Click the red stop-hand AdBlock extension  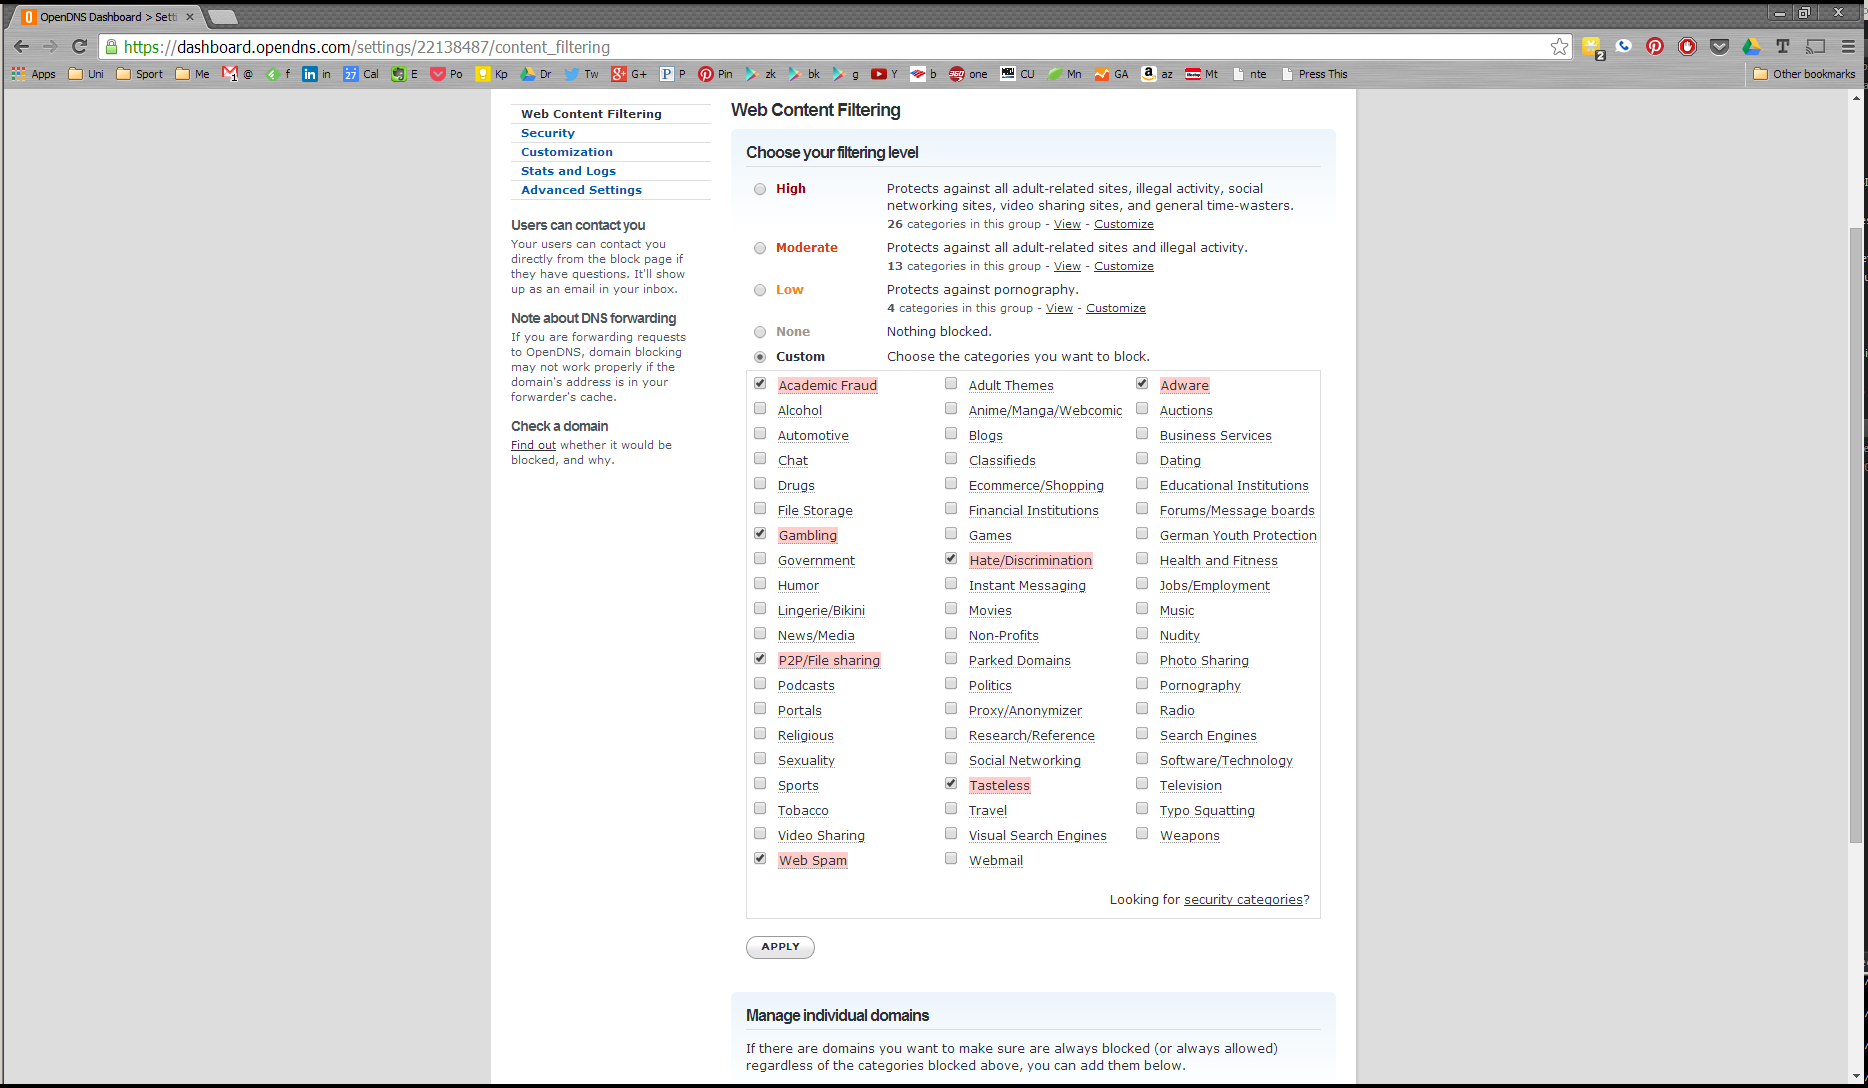pyautogui.click(x=1687, y=46)
